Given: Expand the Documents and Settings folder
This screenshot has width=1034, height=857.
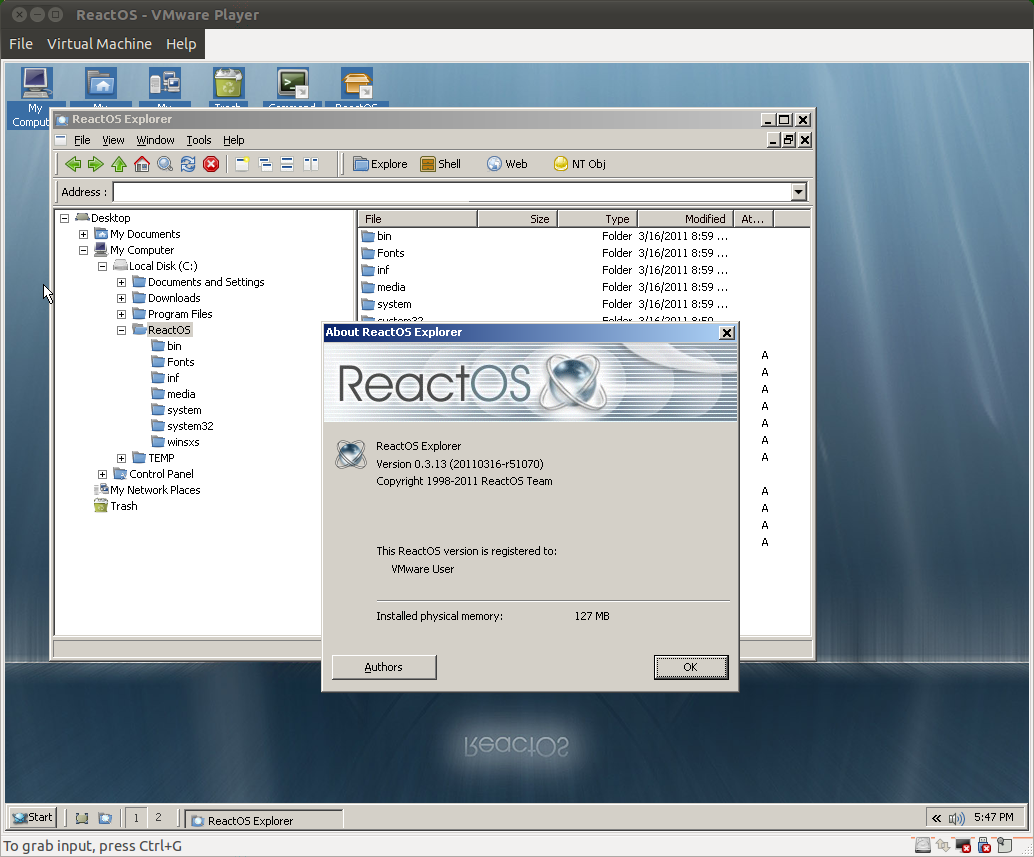Looking at the screenshot, I should coord(121,282).
